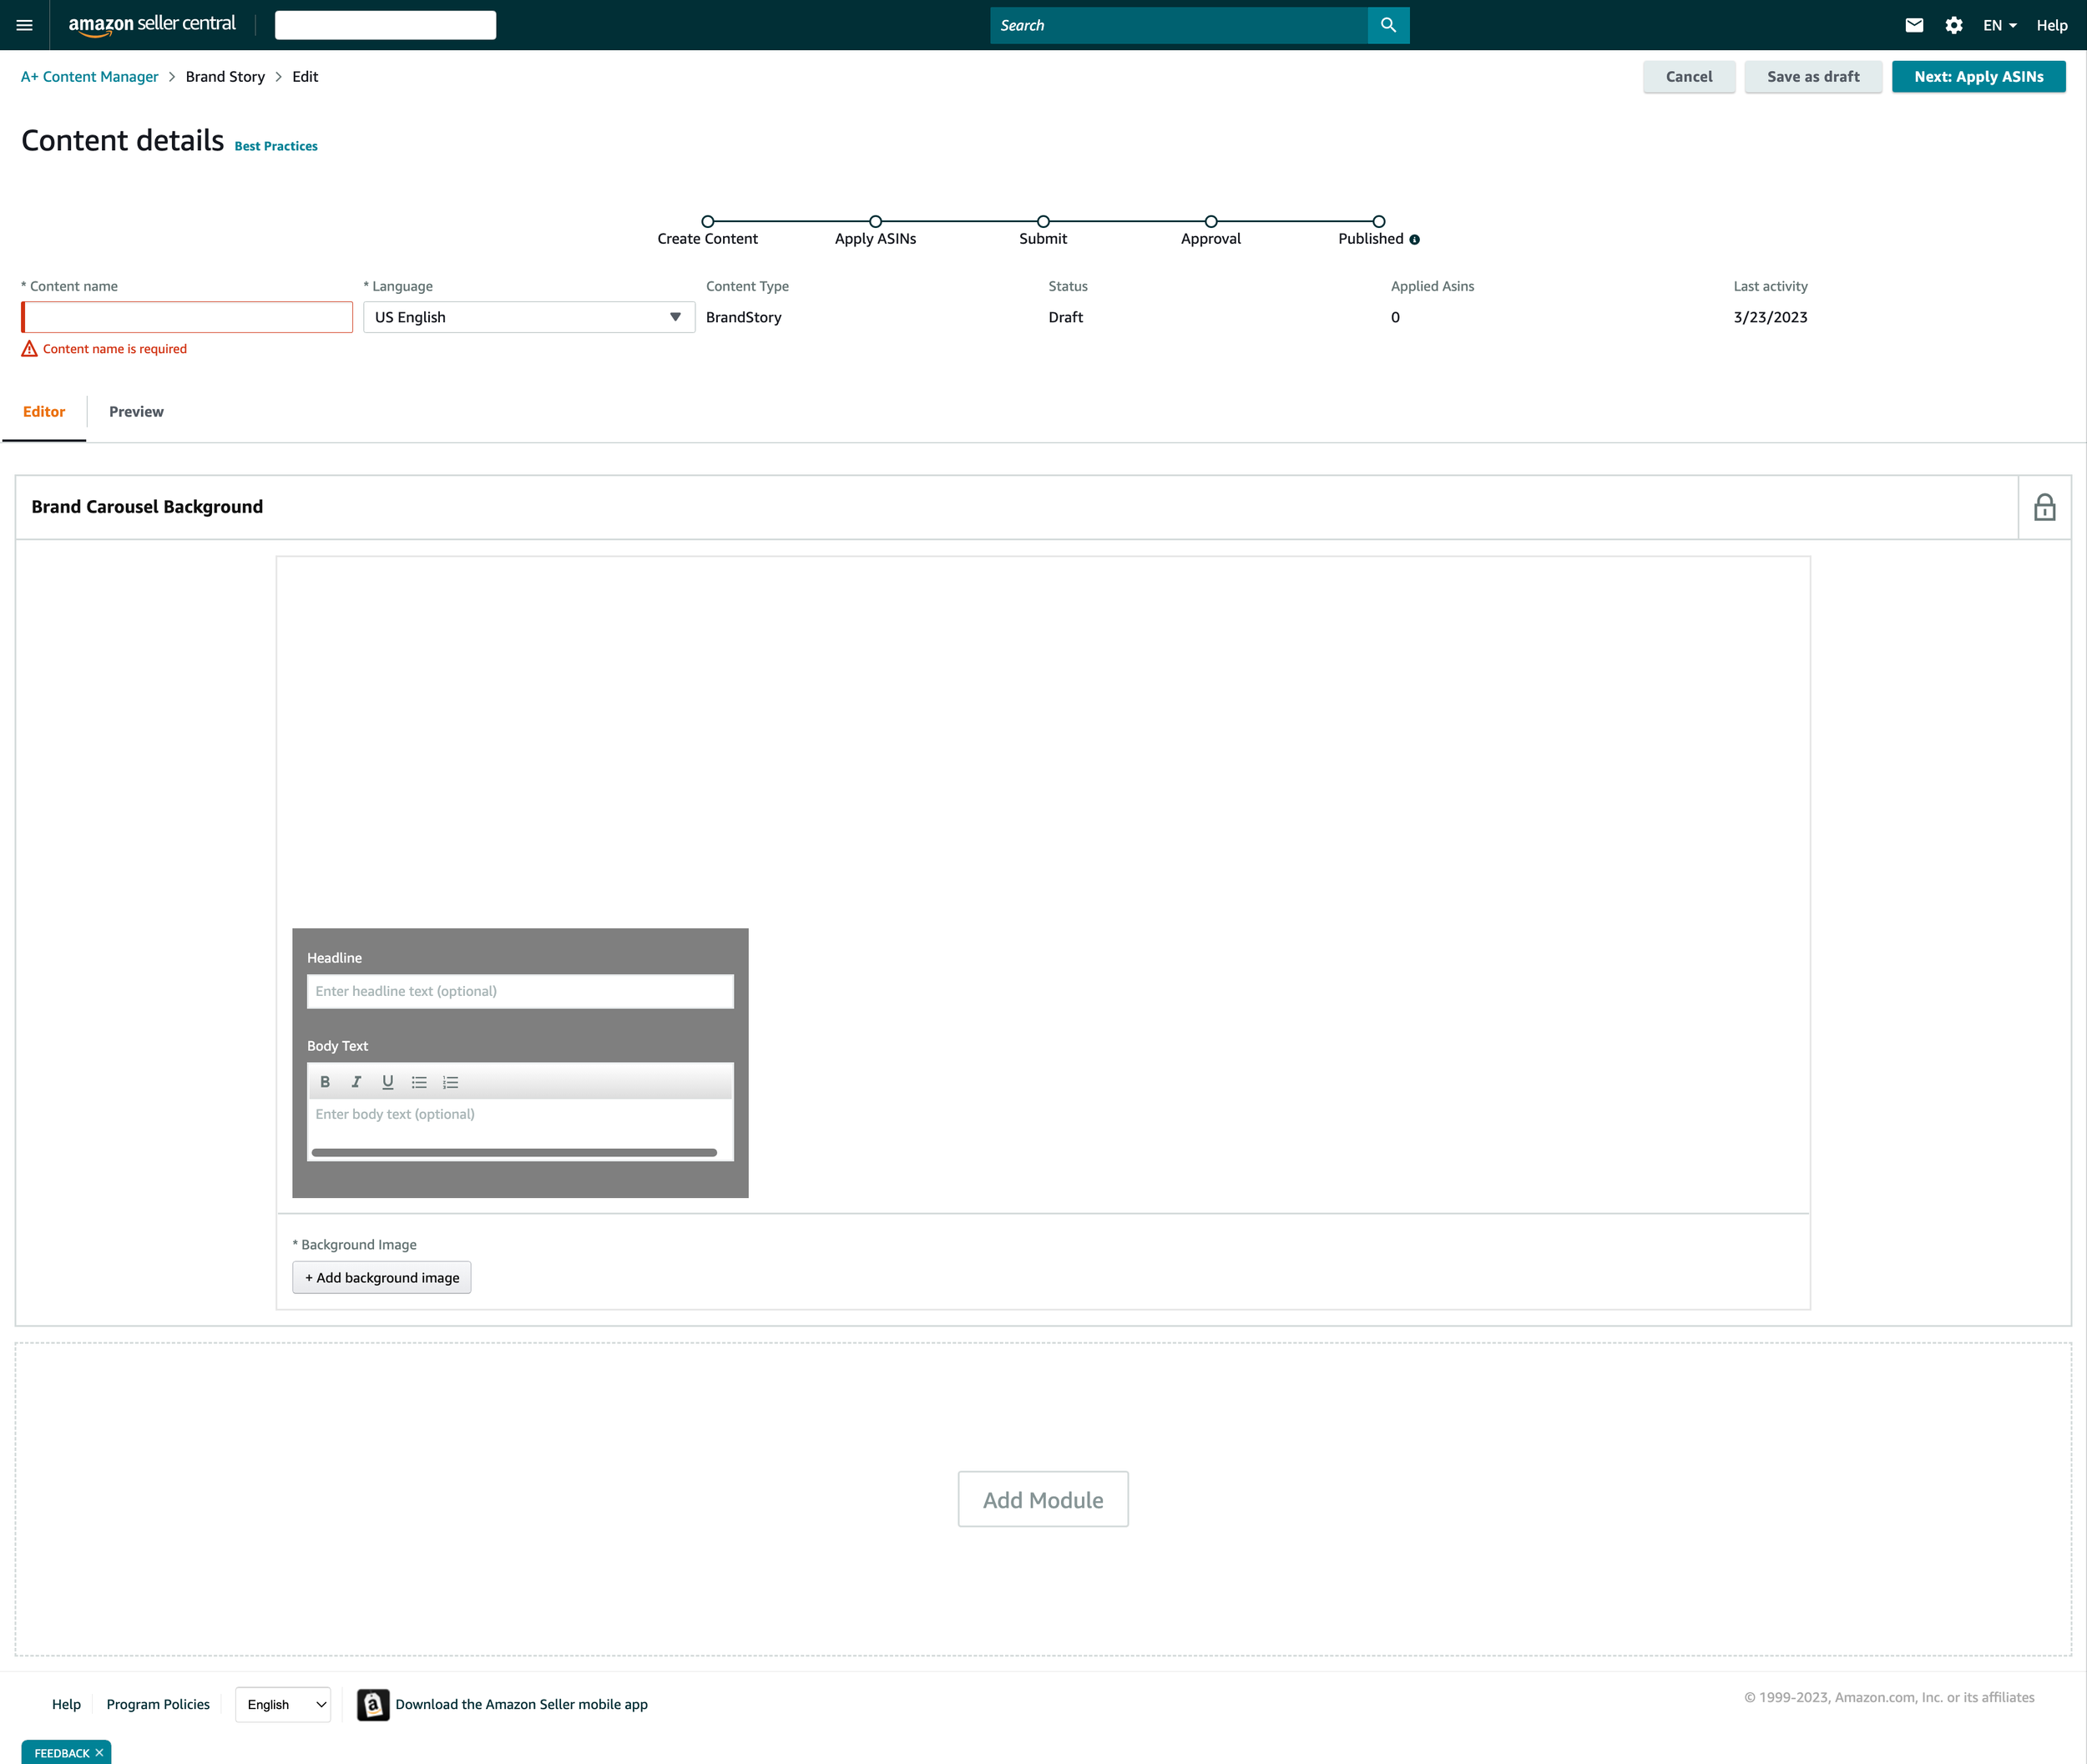Viewport: 2087px width, 1764px height.
Task: Click the module lock icon
Action: (x=2044, y=507)
